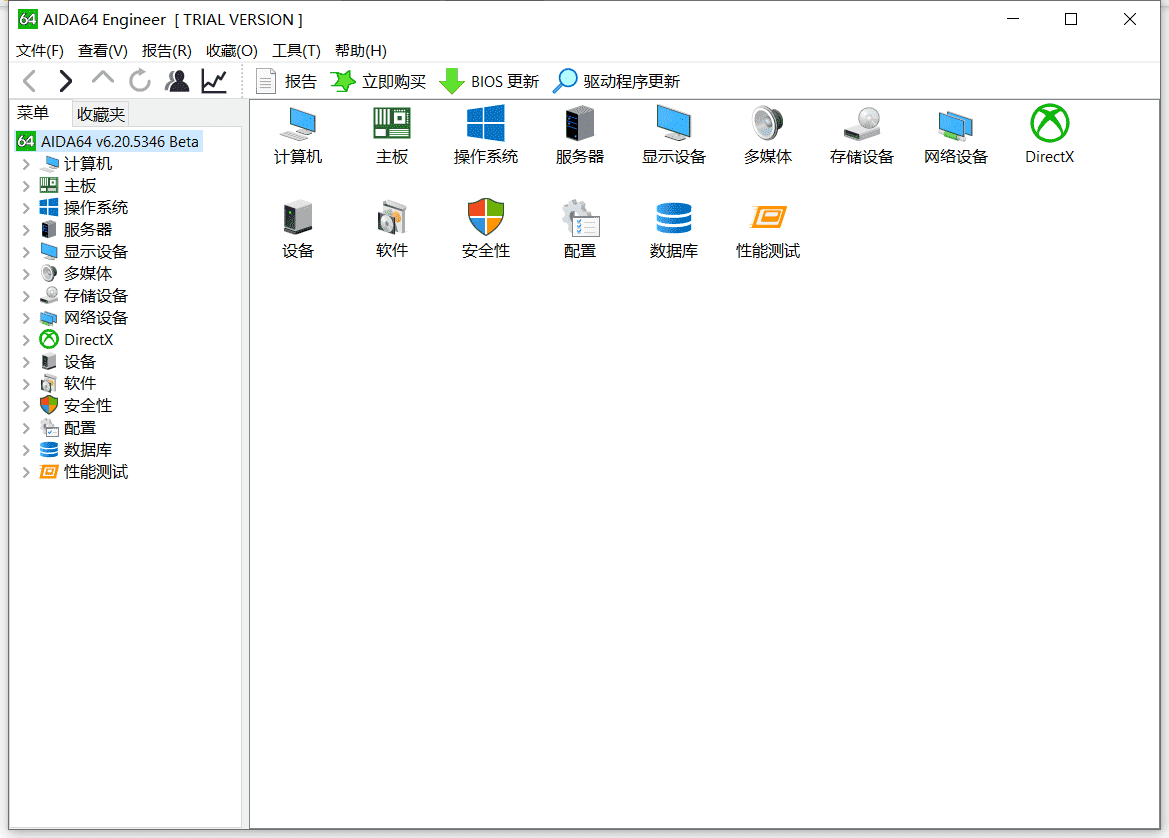Expand the 软件 tree node
The height and width of the screenshot is (838, 1169).
[26, 384]
